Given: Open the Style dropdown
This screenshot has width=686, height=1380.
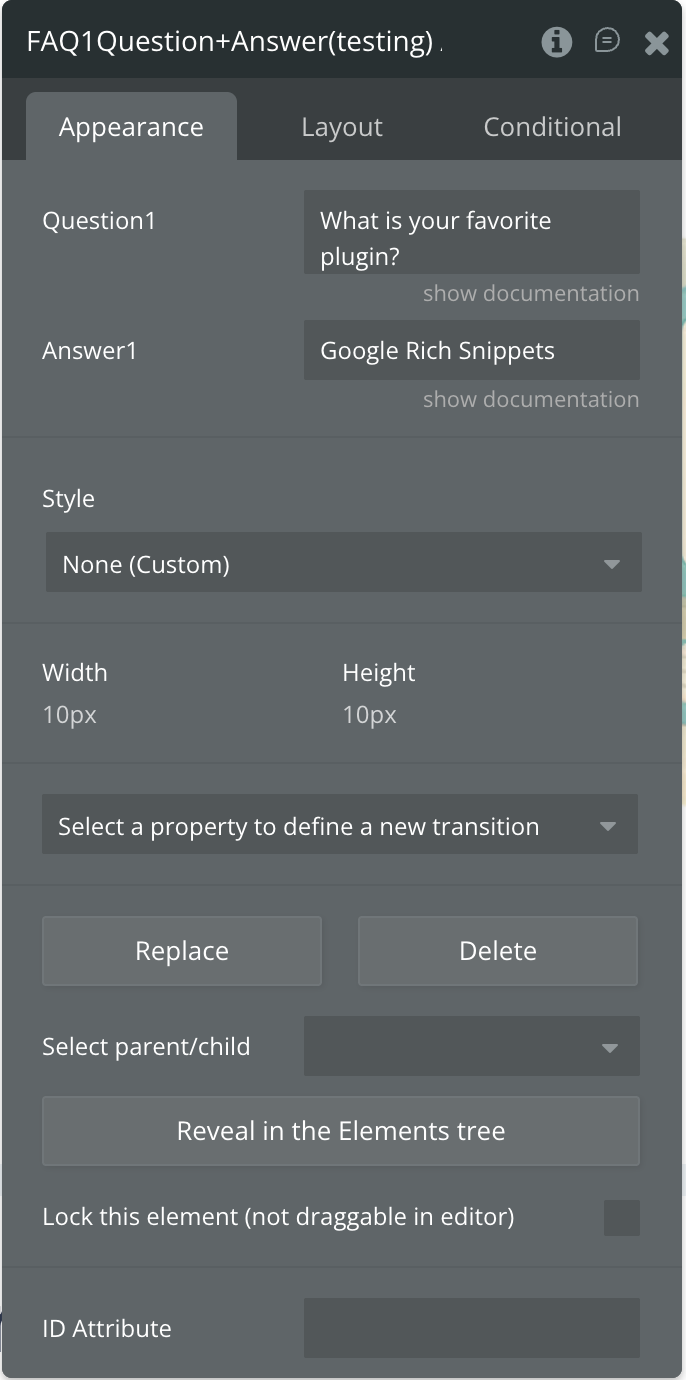Looking at the screenshot, I should [343, 564].
